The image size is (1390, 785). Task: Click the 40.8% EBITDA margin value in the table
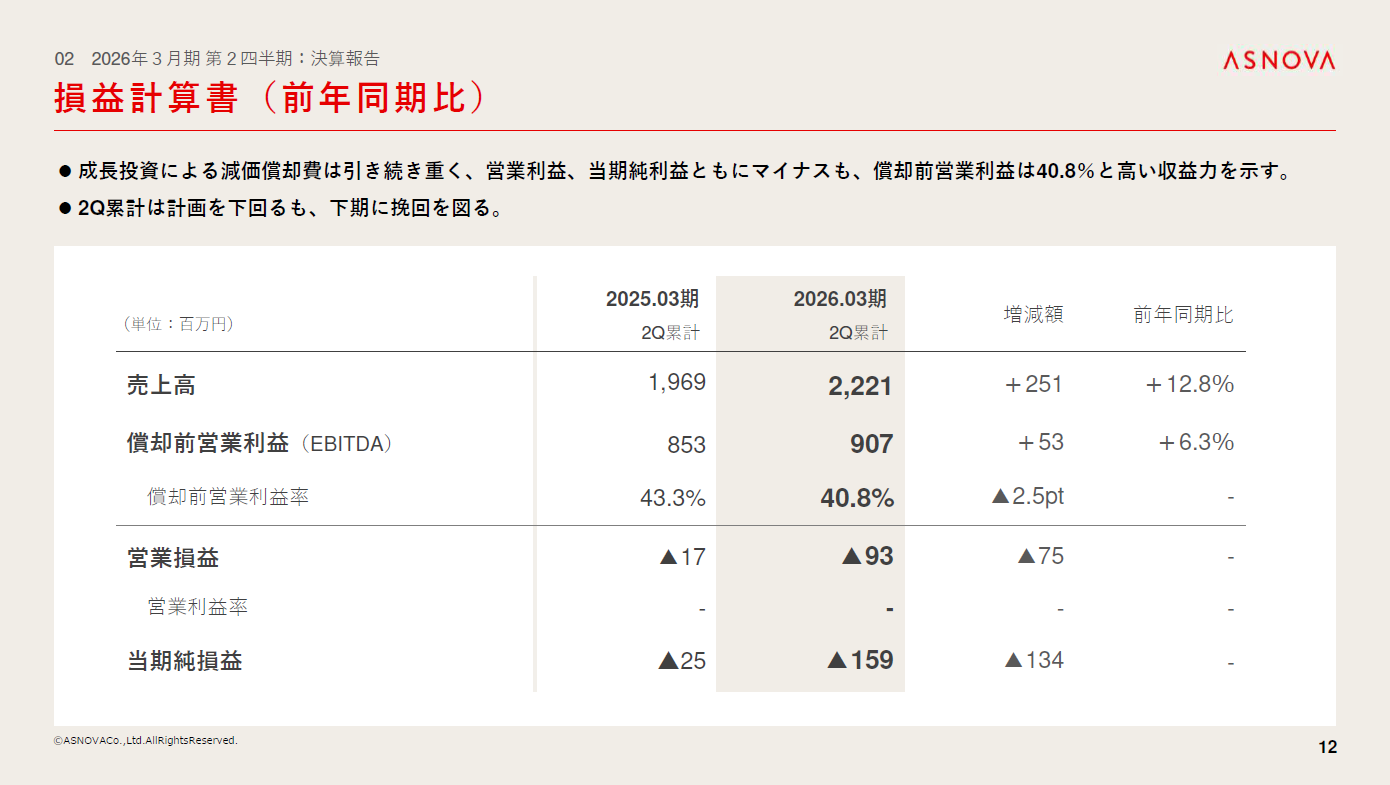point(857,498)
